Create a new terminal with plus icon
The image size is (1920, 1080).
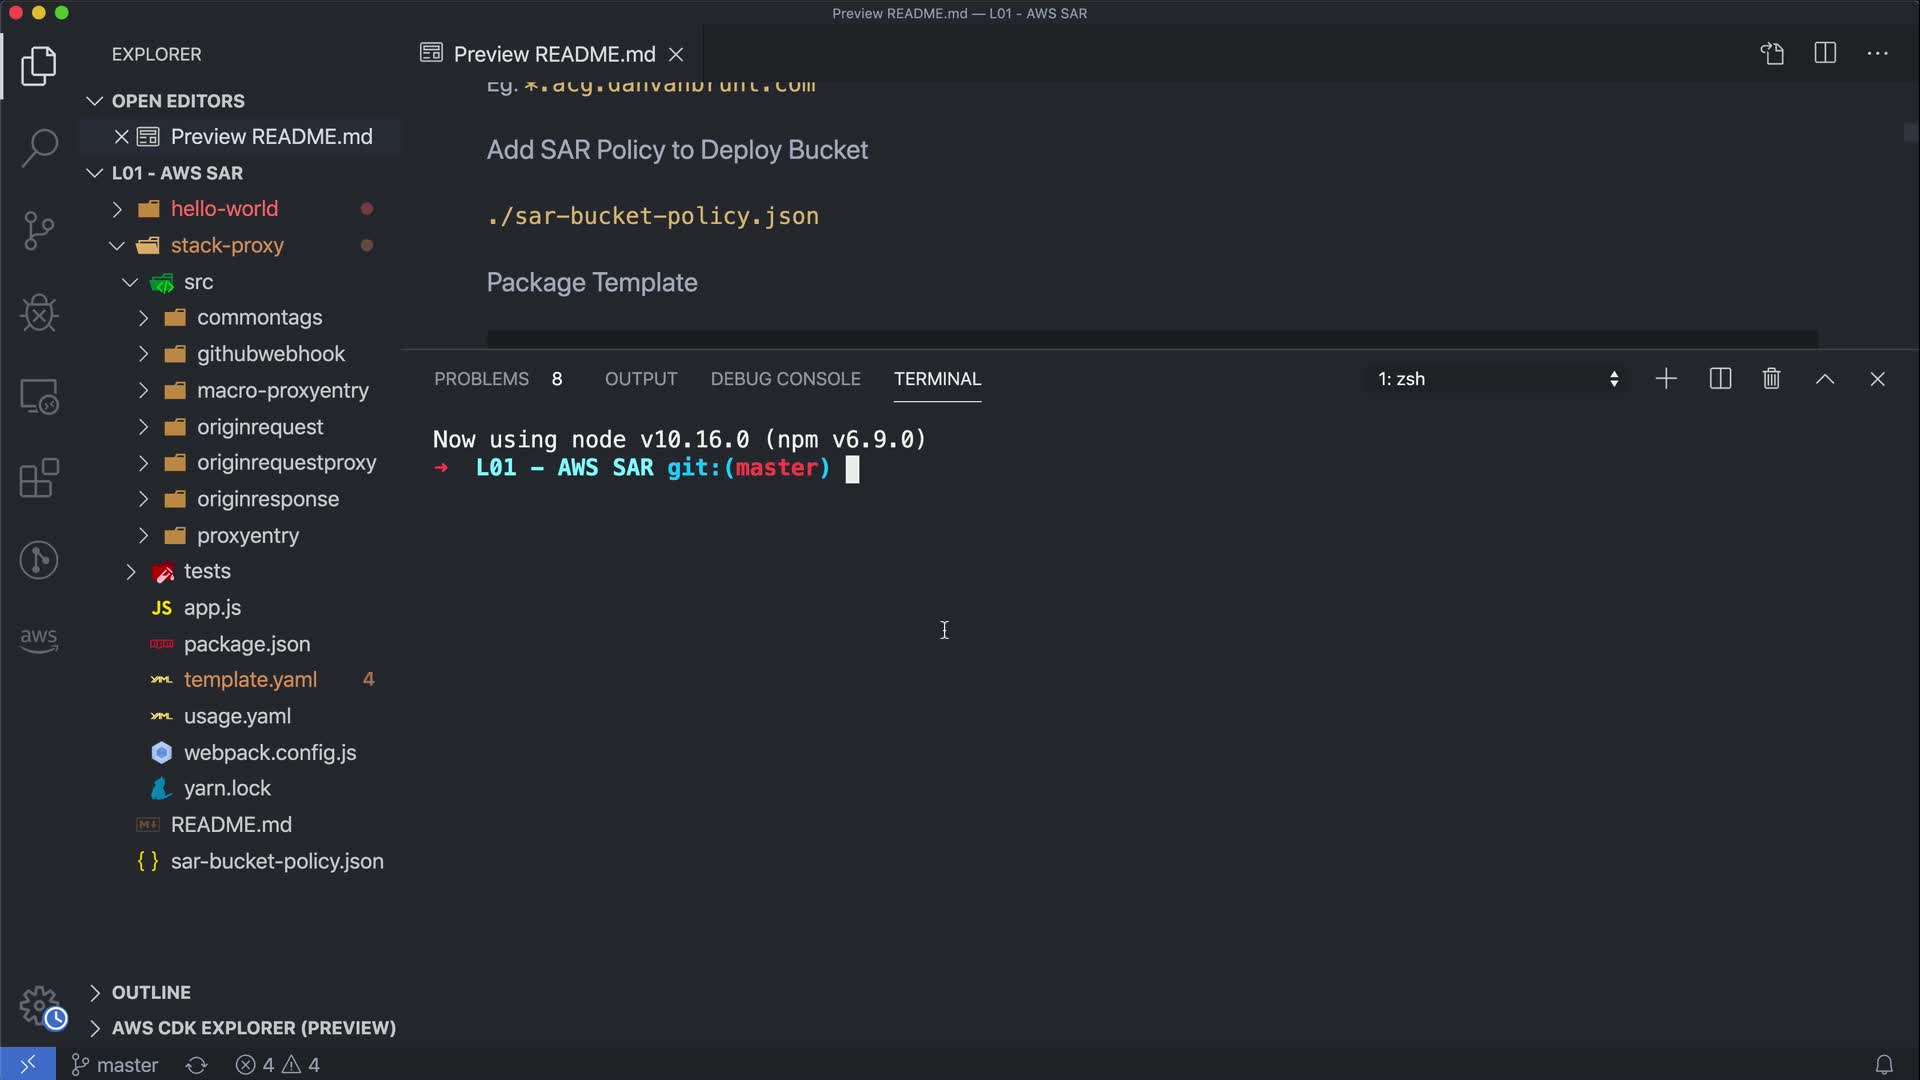coord(1666,379)
